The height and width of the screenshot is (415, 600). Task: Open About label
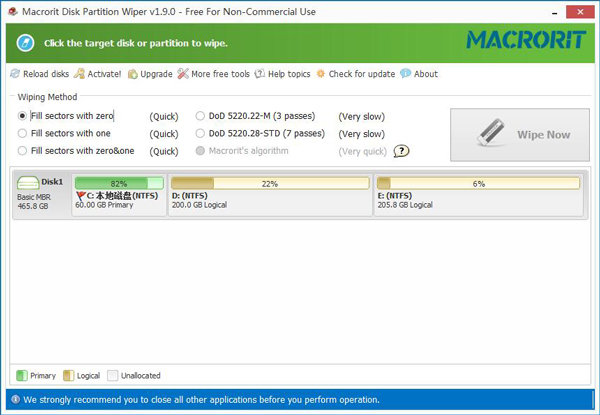pyautogui.click(x=426, y=74)
